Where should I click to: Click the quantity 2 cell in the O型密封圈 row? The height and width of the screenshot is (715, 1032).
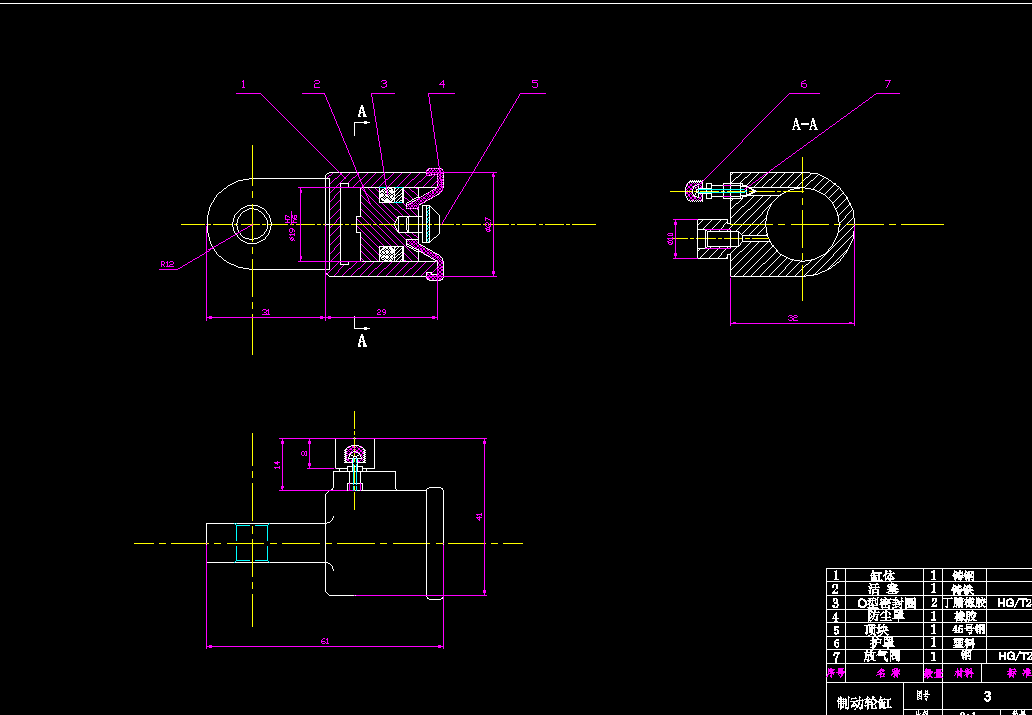933,602
